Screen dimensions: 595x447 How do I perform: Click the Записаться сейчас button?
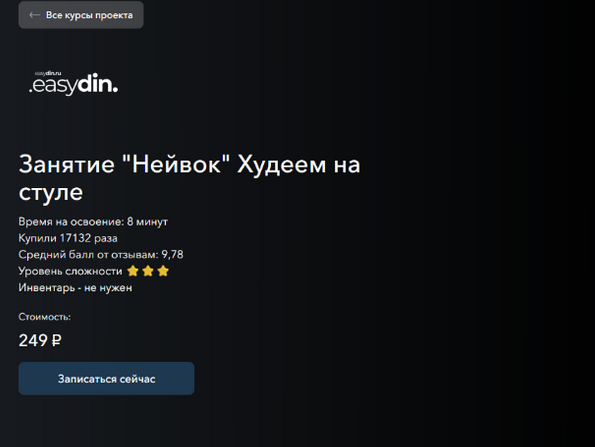[x=106, y=378]
